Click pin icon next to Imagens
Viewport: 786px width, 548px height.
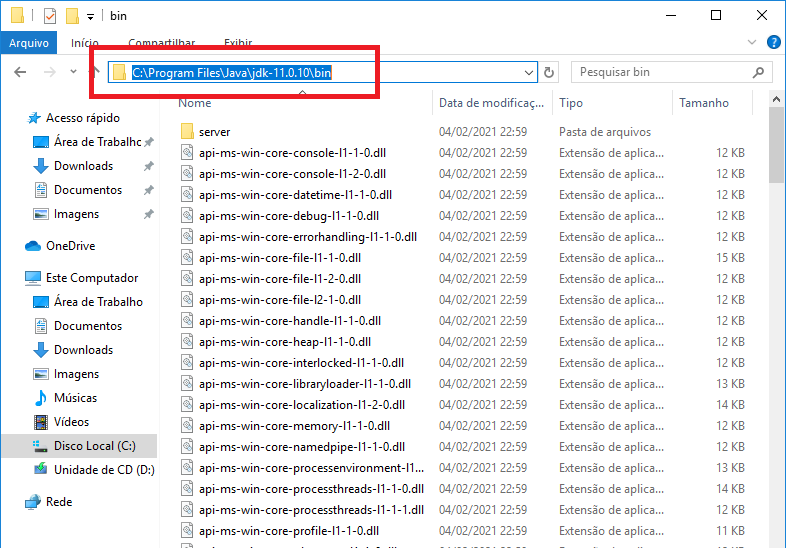(x=148, y=214)
